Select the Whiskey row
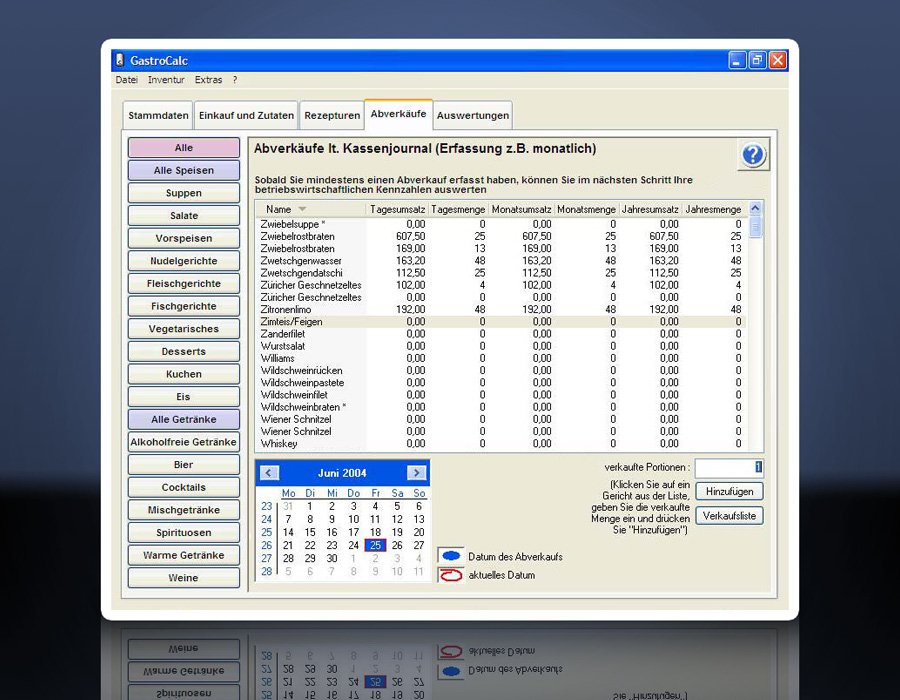 coord(501,444)
